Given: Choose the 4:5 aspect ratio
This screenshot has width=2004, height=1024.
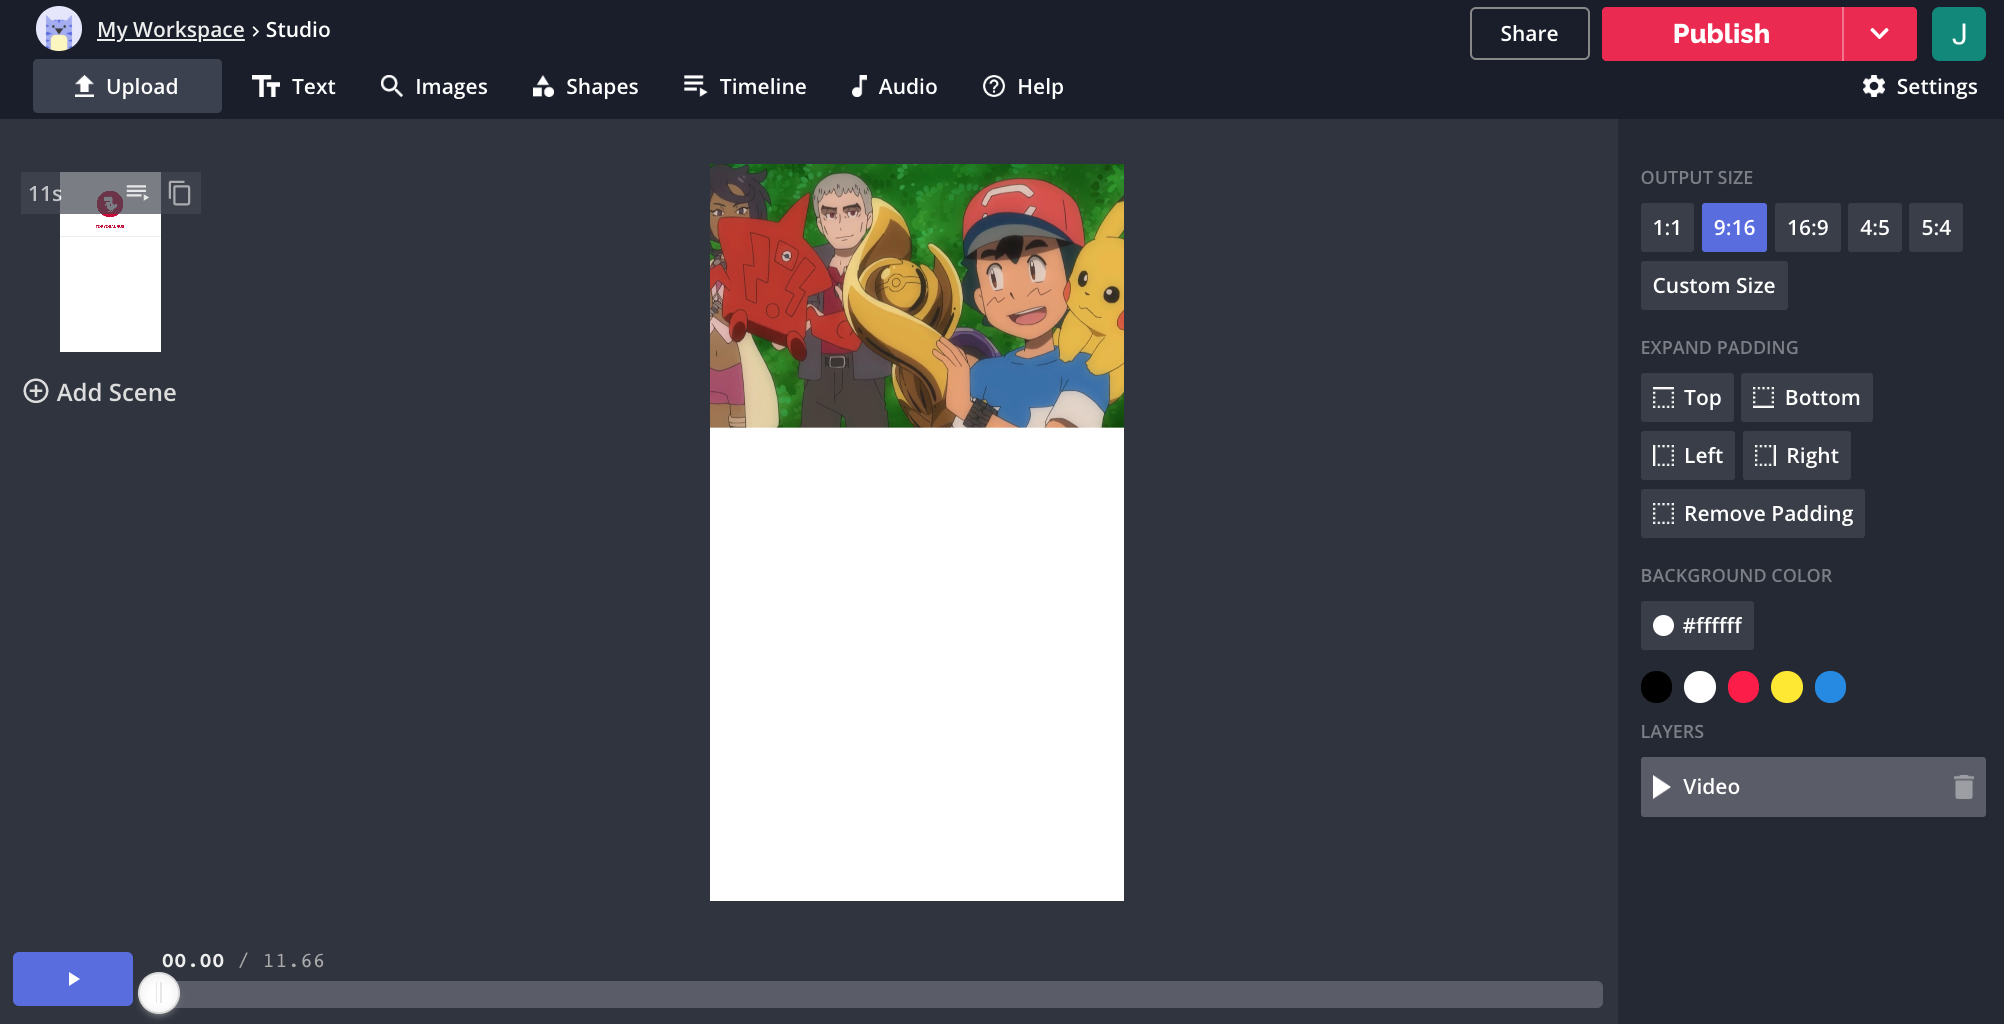Looking at the screenshot, I should [x=1874, y=228].
